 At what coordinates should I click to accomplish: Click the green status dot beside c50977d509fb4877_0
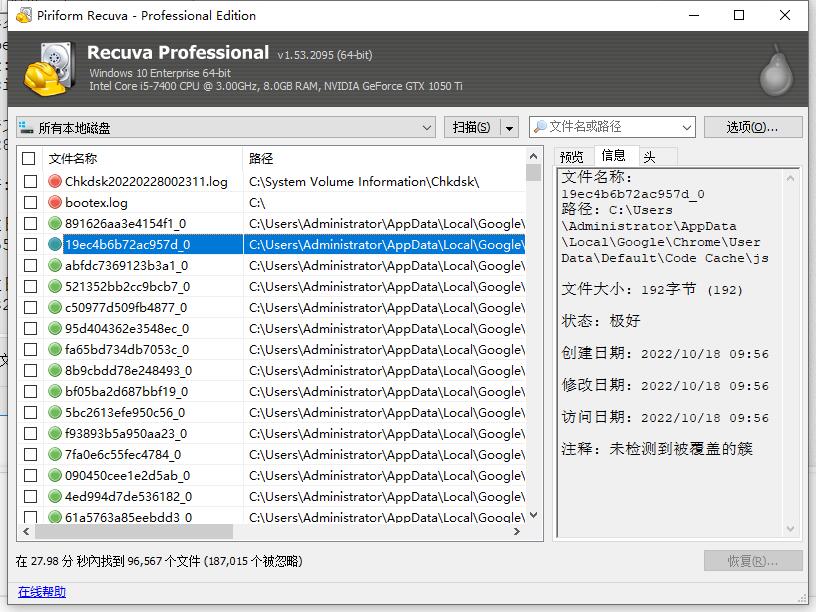coord(55,307)
